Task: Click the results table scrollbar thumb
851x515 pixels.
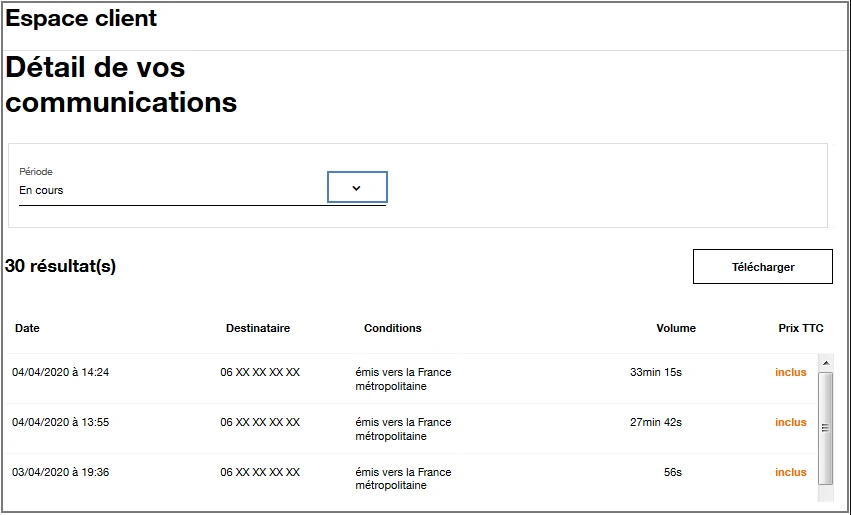Action: pyautogui.click(x=825, y=428)
